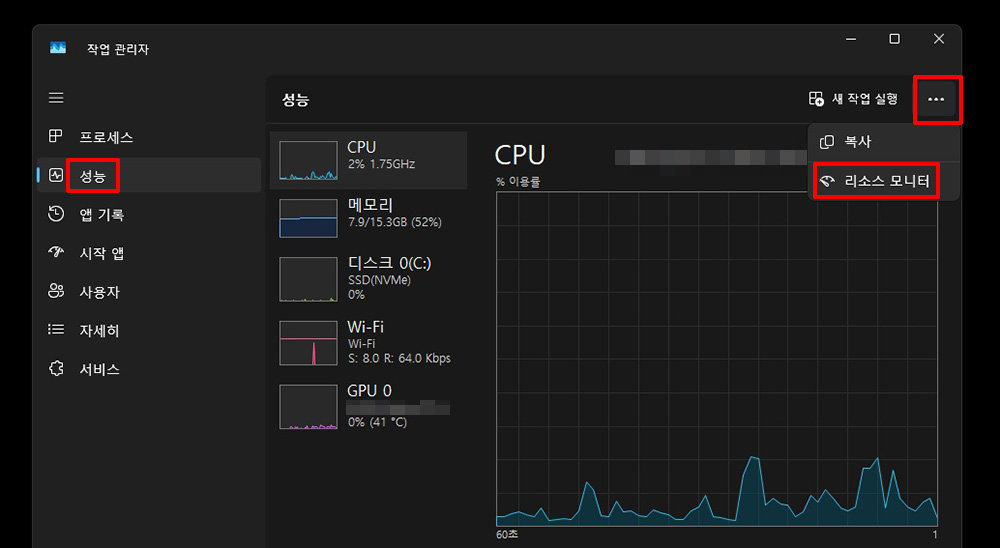Viewport: 1000px width, 548px height.
Task: Select the 성능 (Performance) sidebar item
Action: coord(93,176)
